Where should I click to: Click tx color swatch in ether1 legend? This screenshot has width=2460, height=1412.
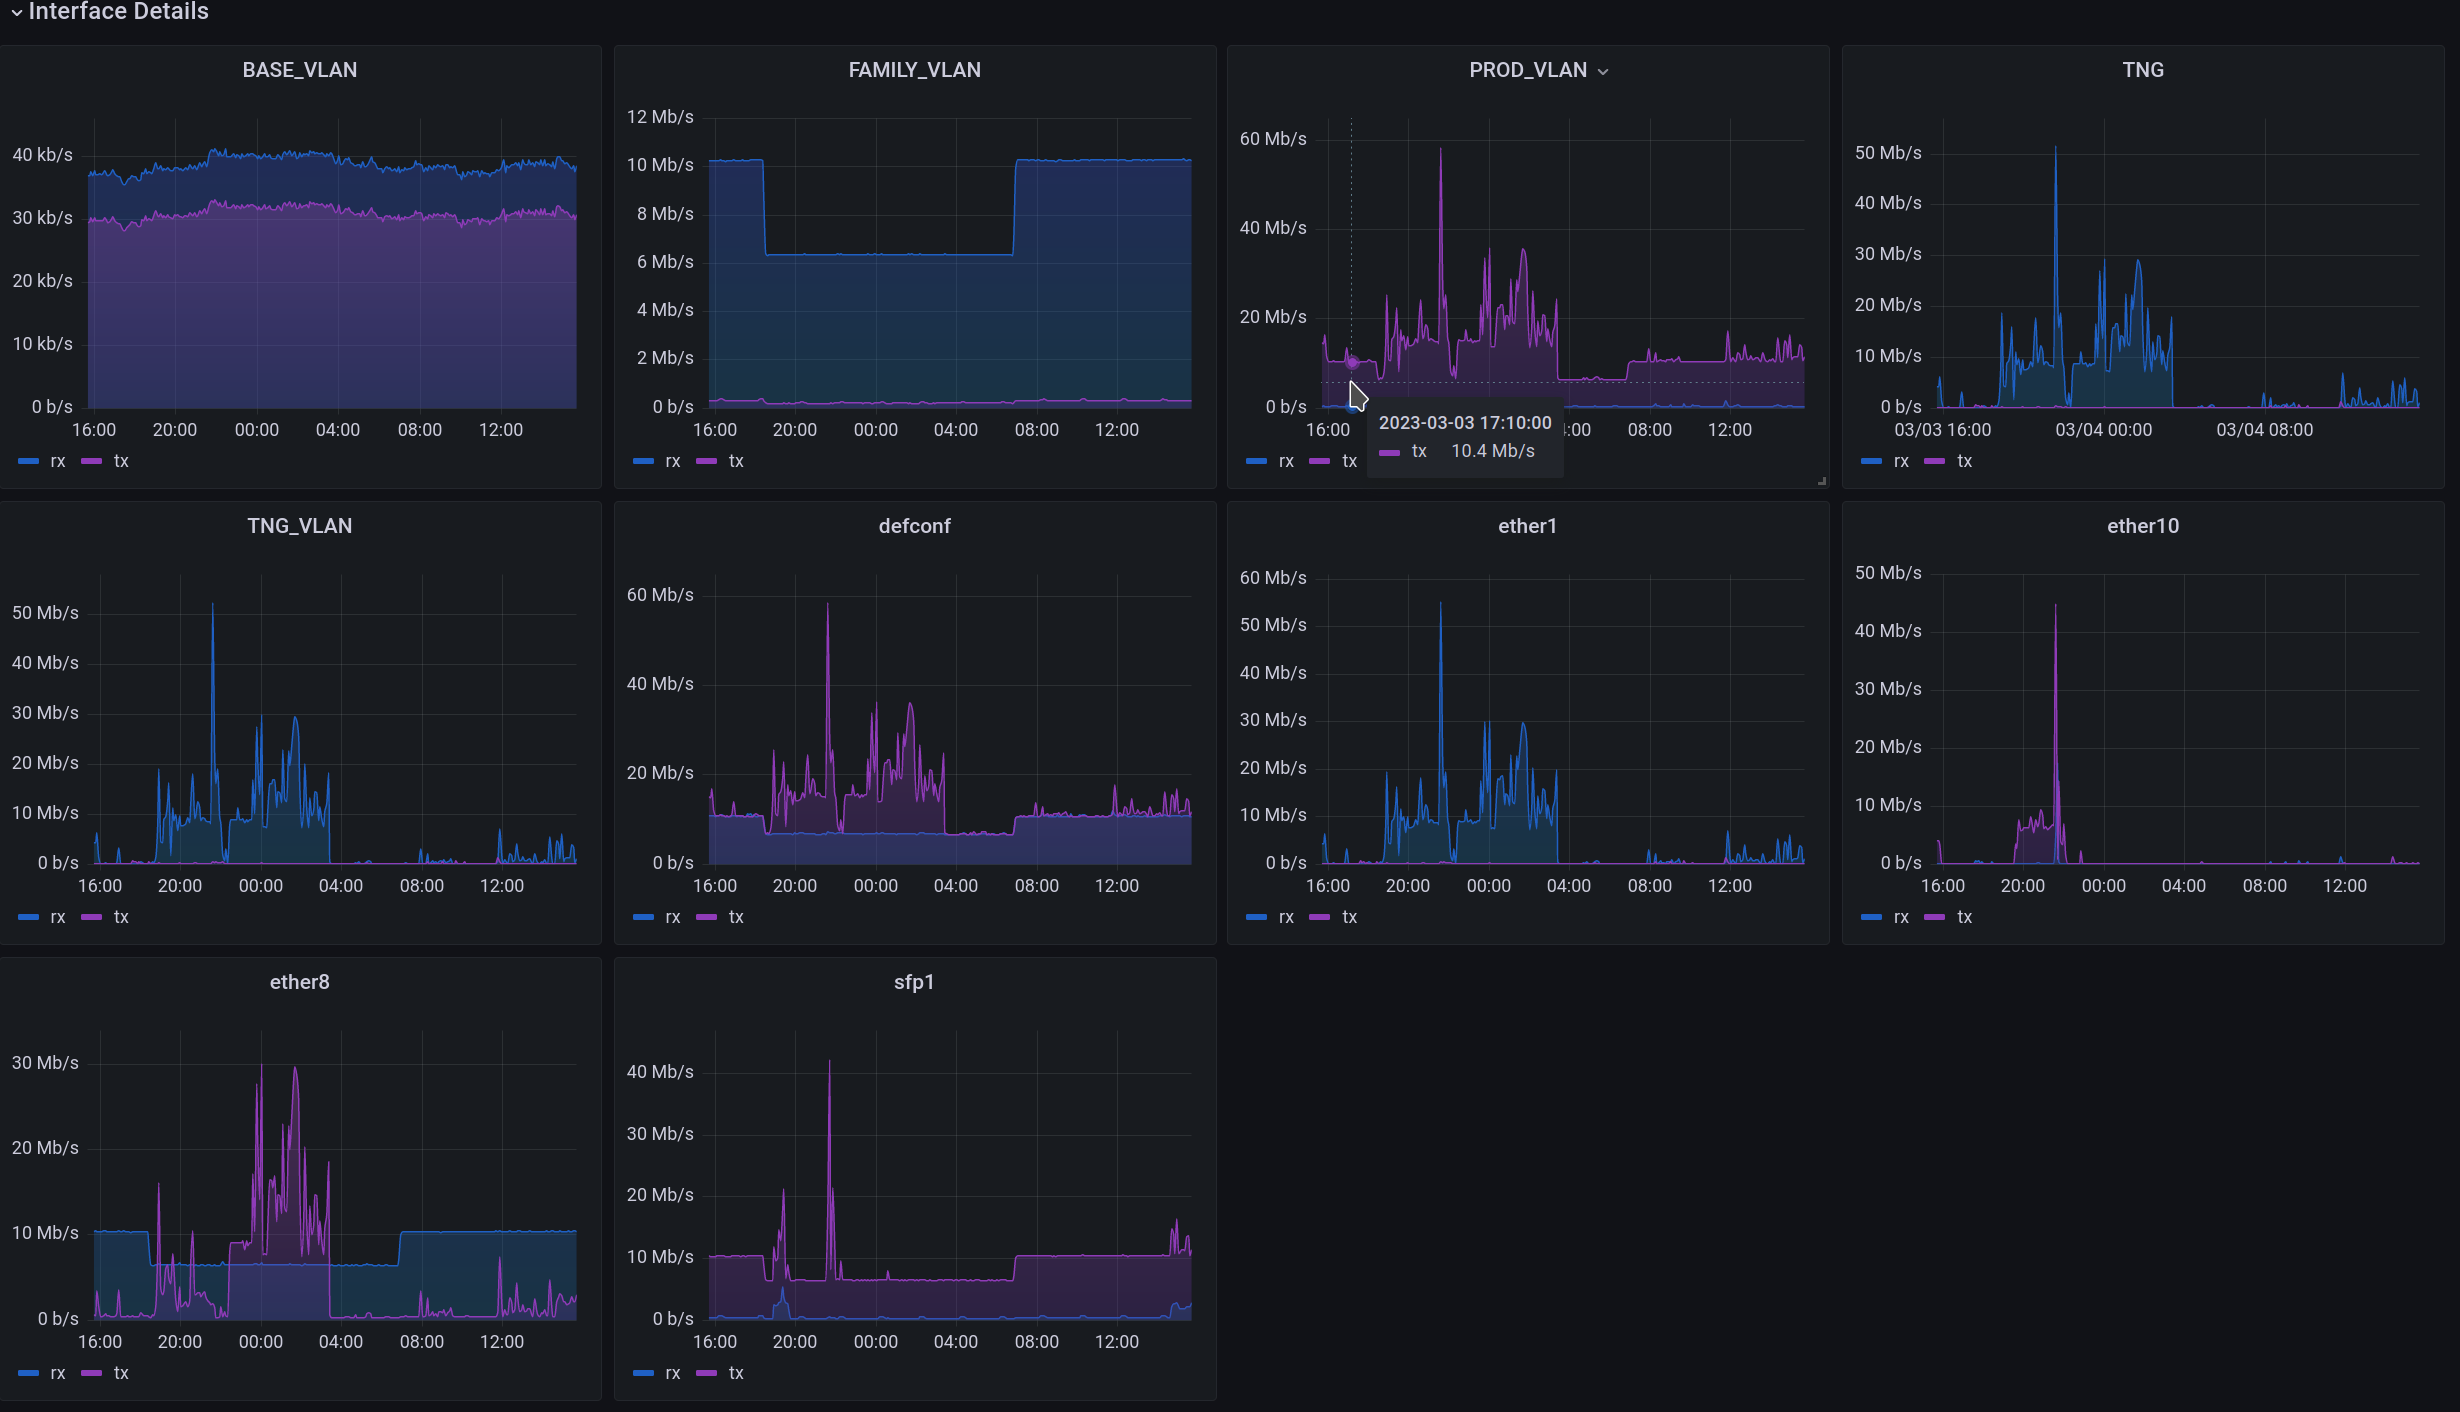click(1319, 917)
